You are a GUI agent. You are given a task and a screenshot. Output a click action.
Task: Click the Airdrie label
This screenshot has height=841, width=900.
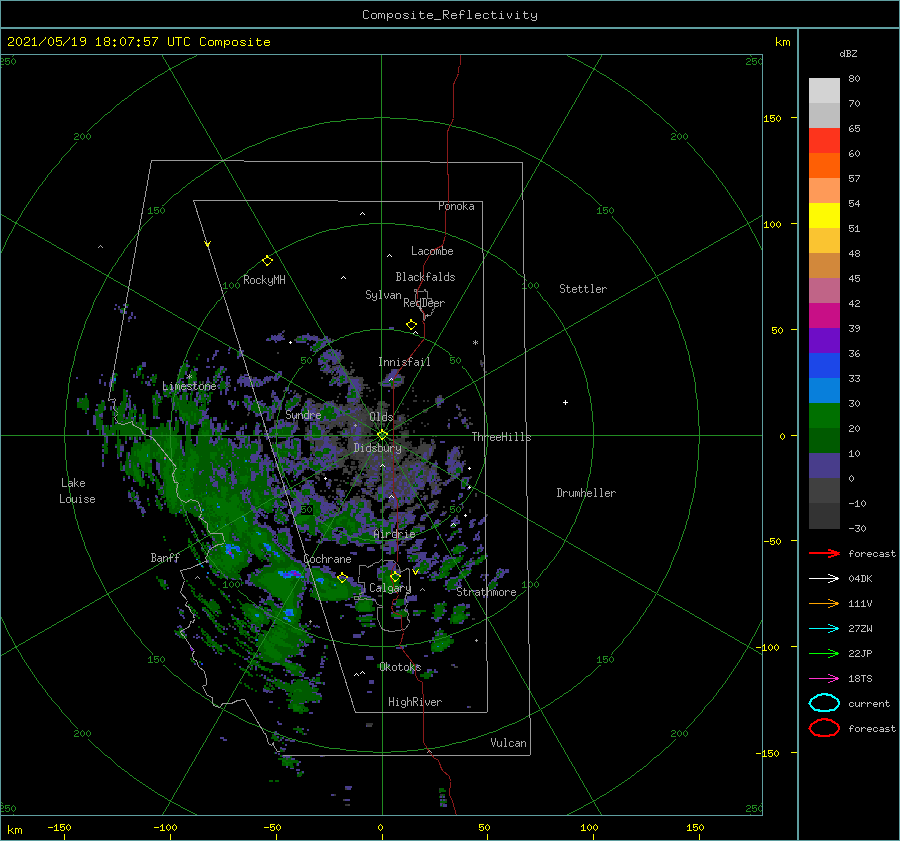pos(394,534)
